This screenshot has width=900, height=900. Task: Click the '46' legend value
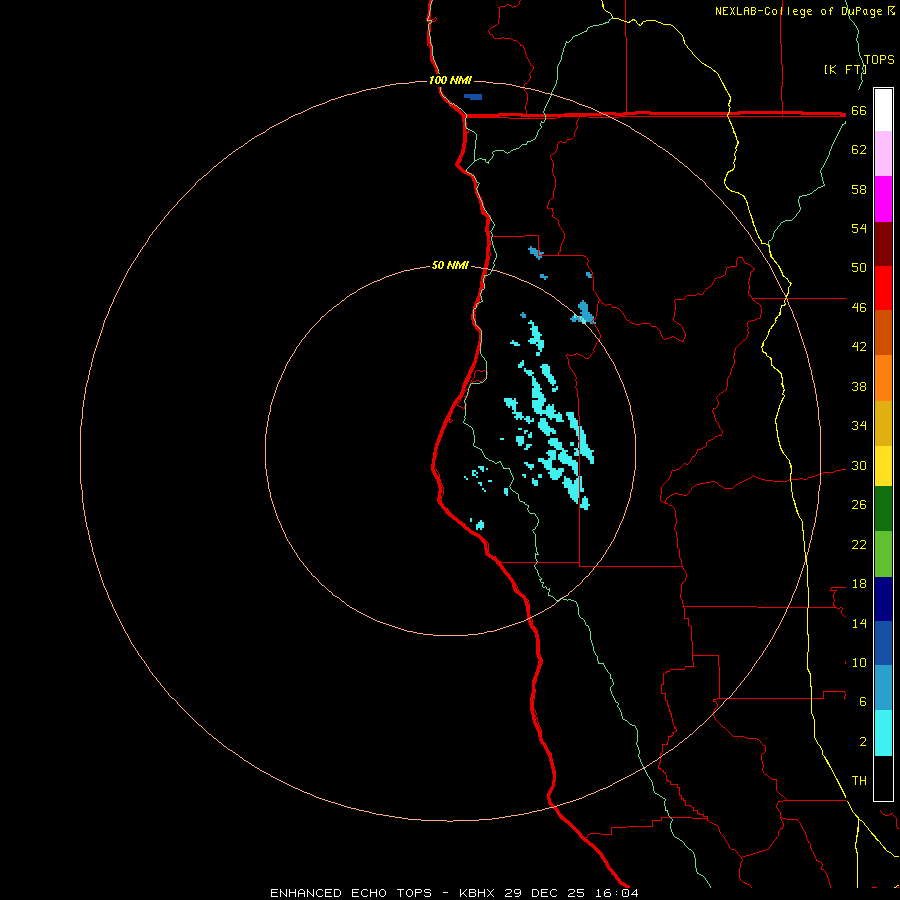click(x=859, y=307)
